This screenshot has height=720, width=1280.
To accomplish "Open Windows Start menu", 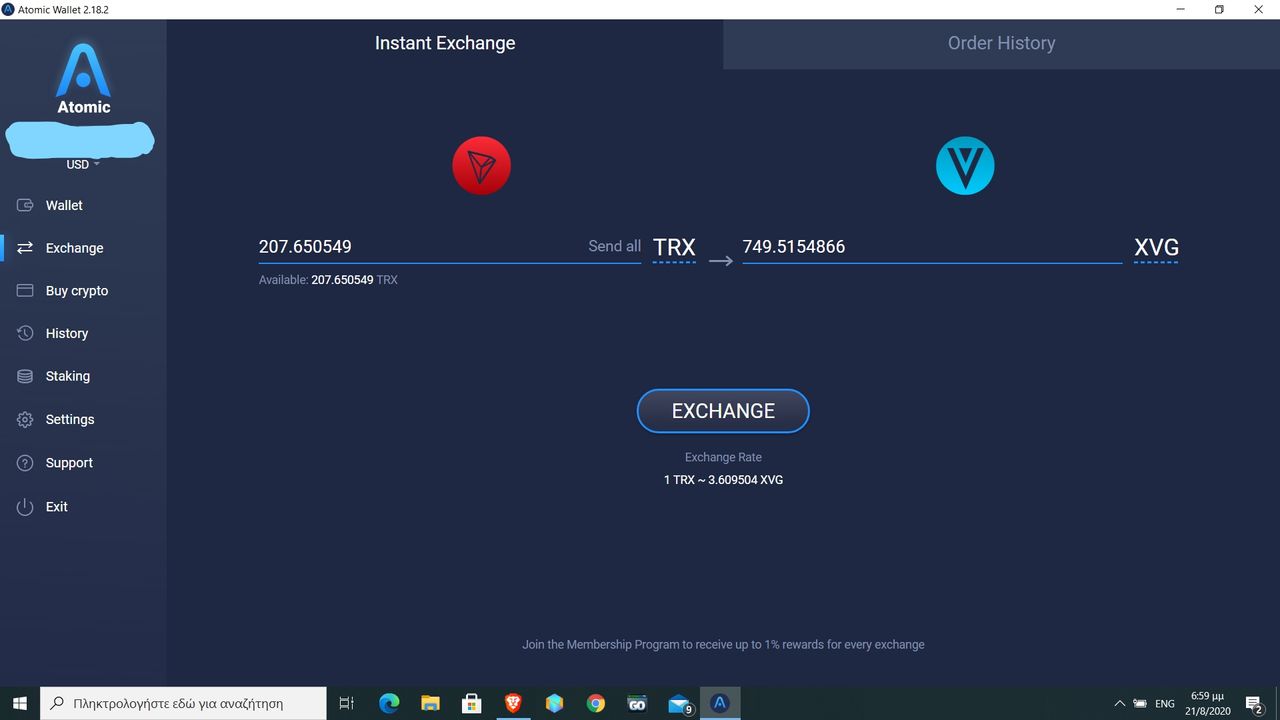I will (x=19, y=703).
